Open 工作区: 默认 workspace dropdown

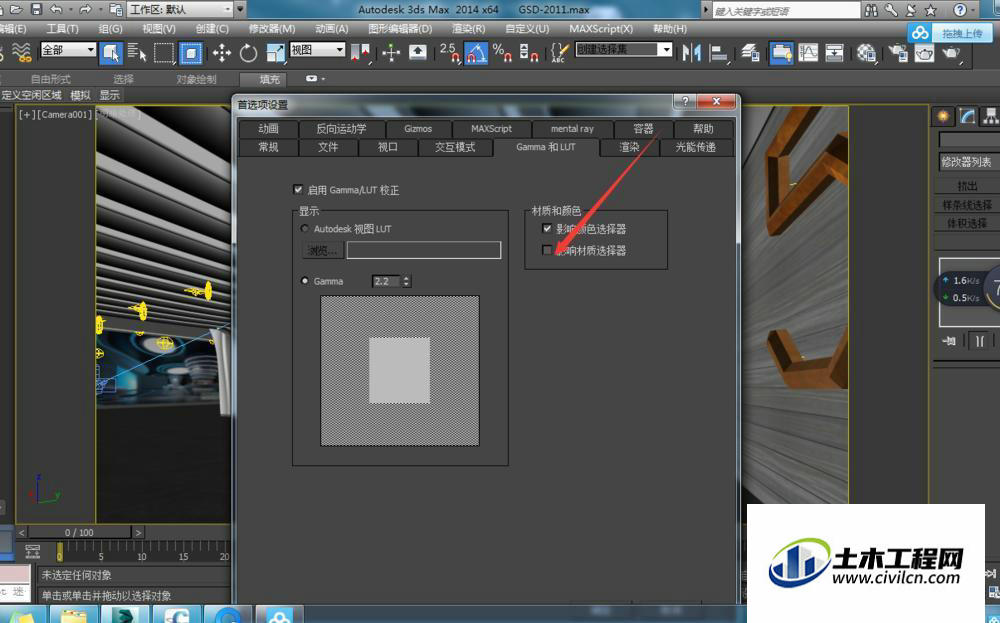(x=180, y=9)
